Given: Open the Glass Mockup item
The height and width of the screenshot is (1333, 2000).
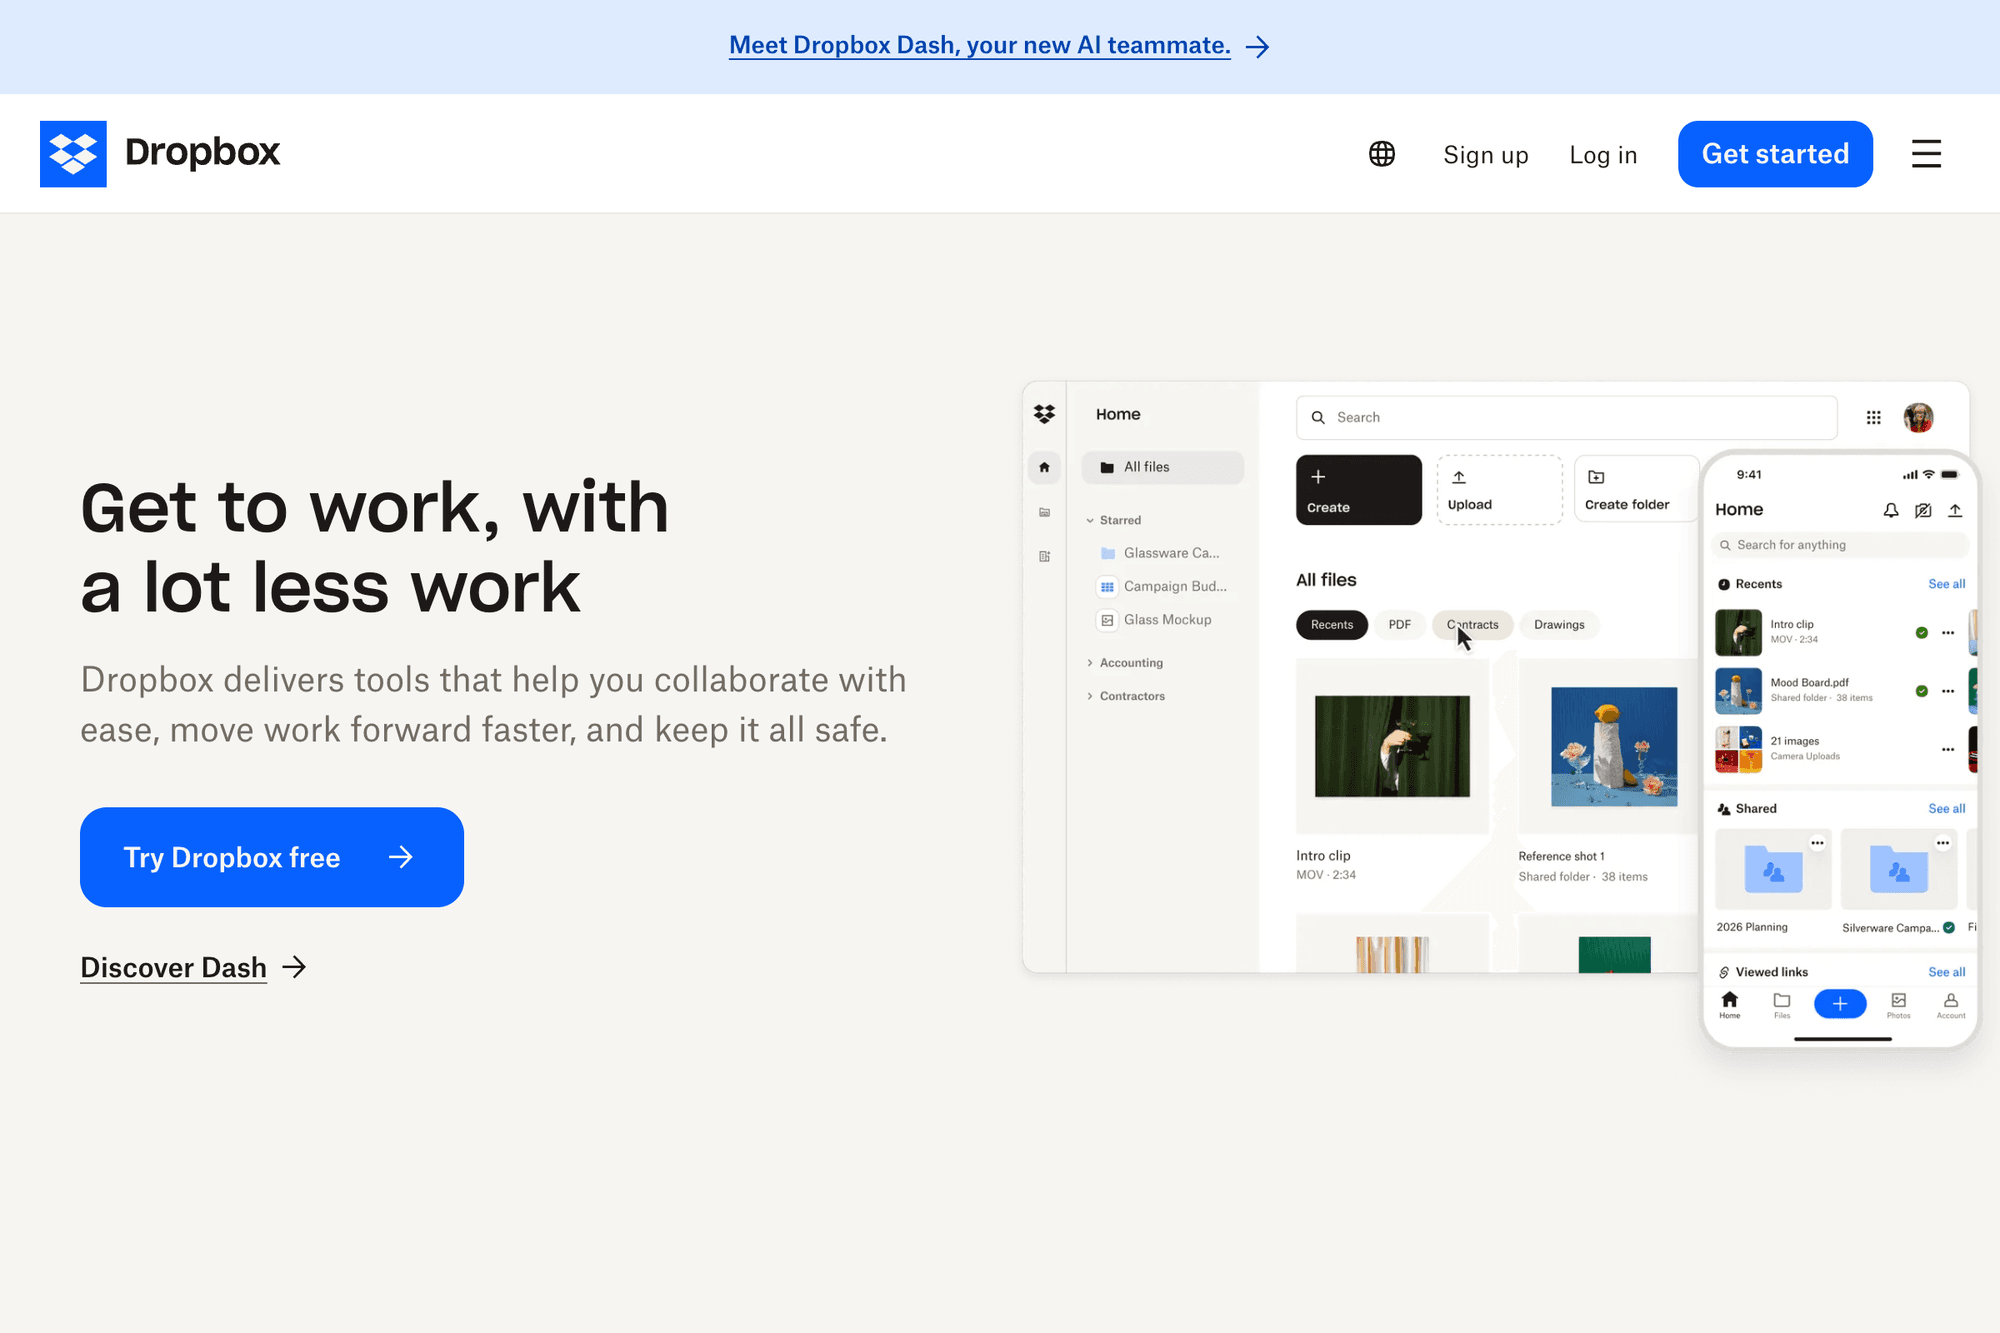Looking at the screenshot, I should point(1155,620).
